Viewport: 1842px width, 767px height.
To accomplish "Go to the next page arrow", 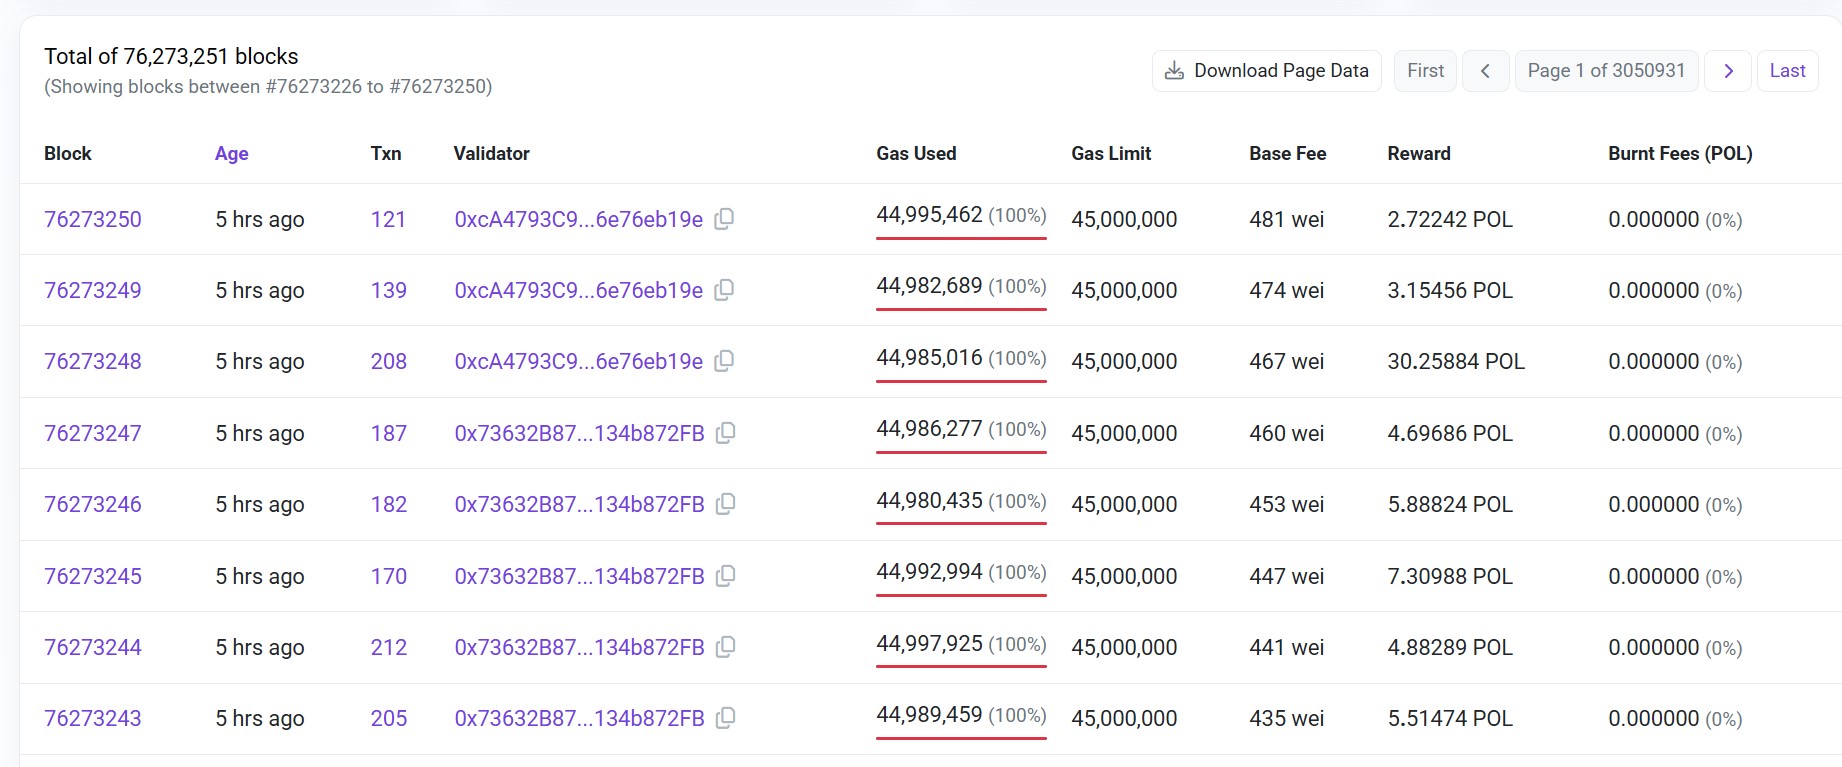I will 1727,71.
